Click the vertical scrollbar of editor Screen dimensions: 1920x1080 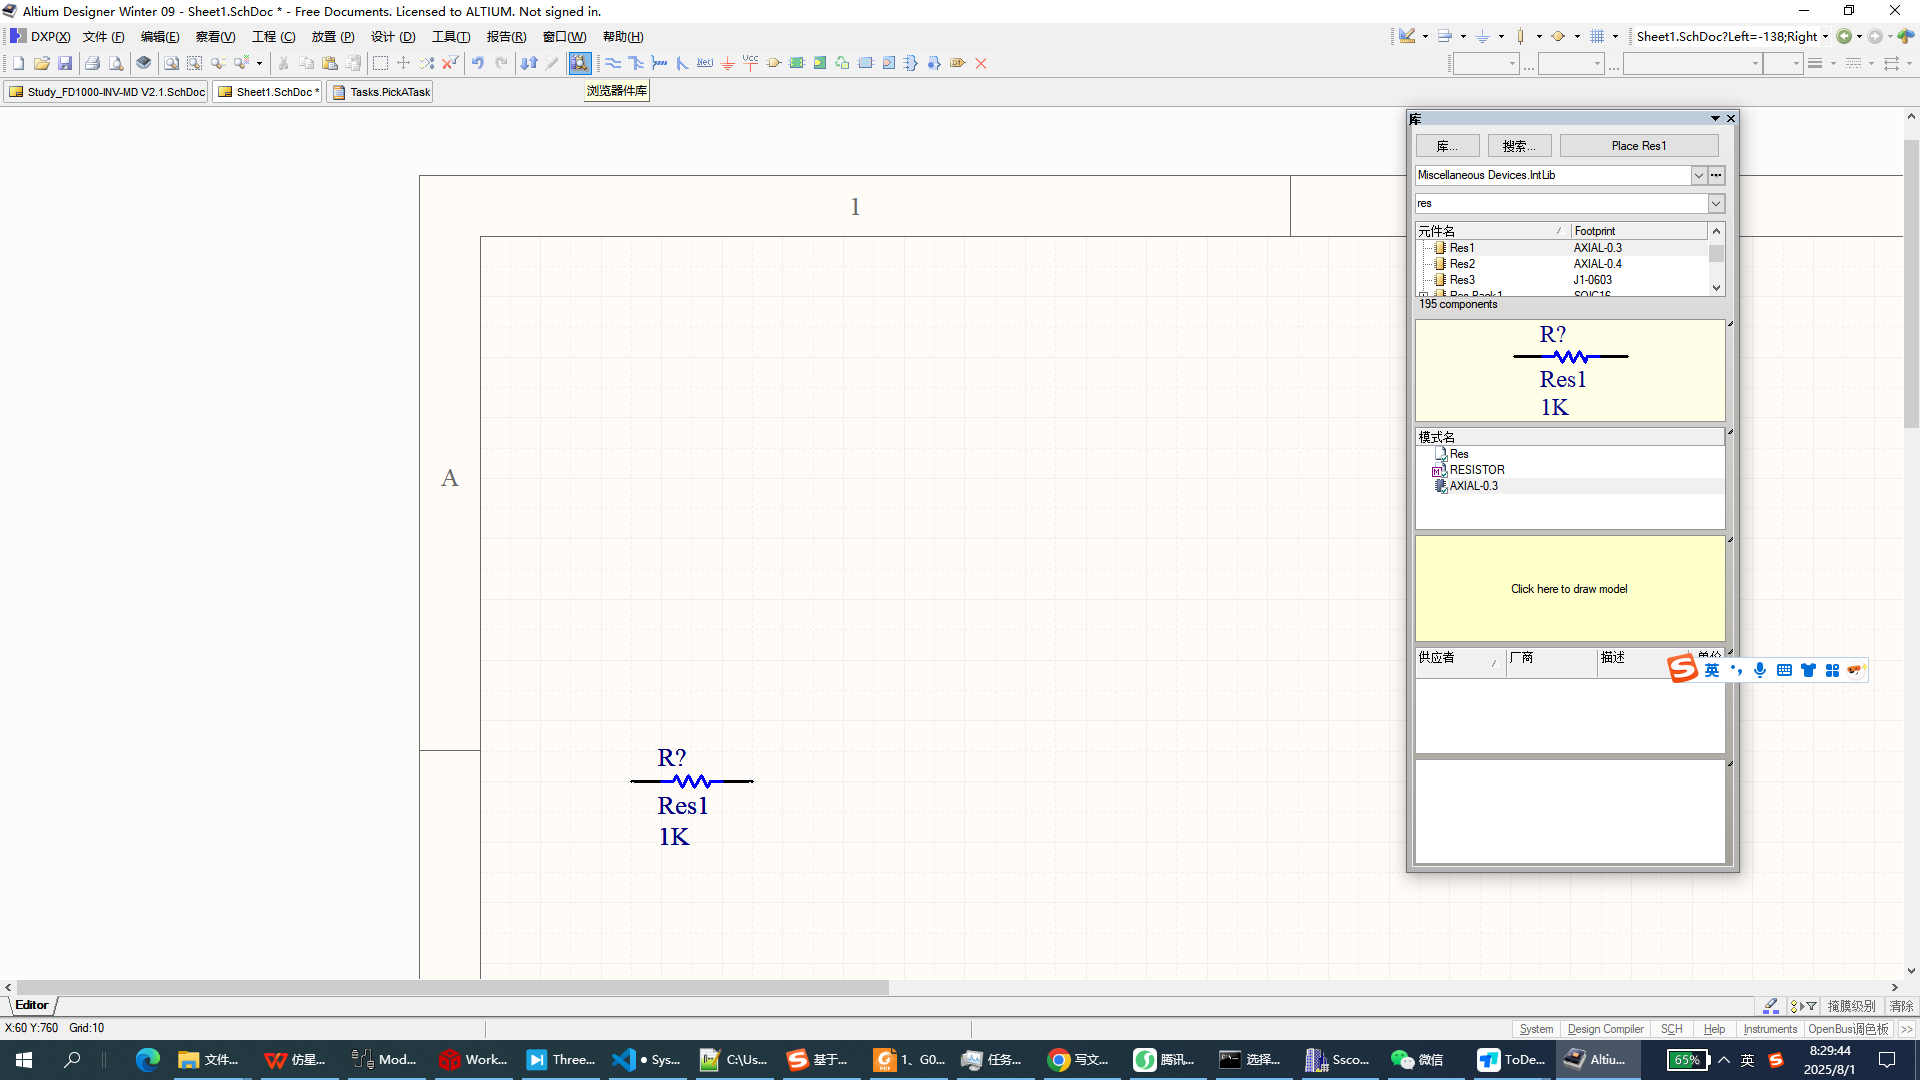(x=1911, y=284)
